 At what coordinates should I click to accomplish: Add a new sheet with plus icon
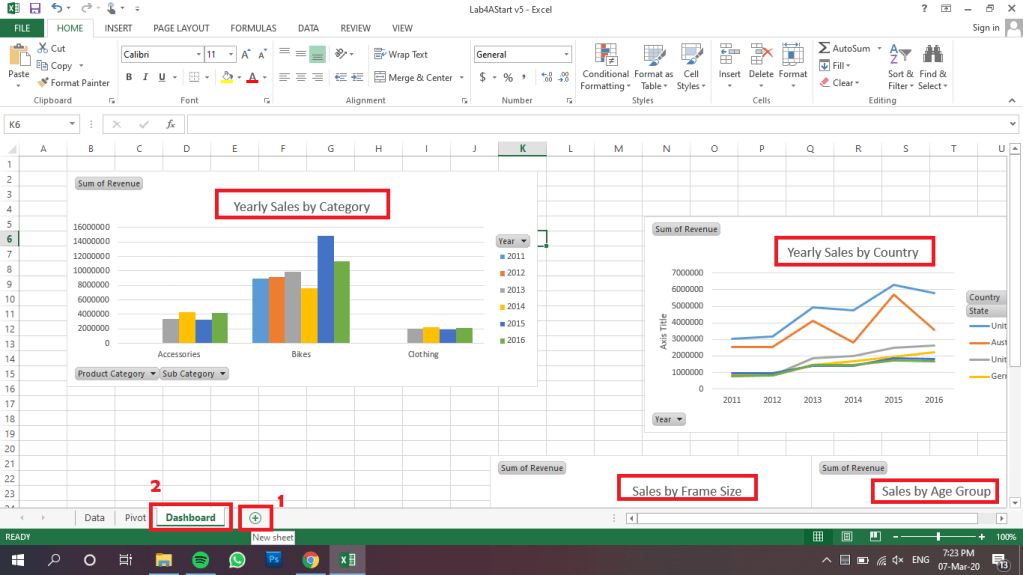(x=255, y=518)
